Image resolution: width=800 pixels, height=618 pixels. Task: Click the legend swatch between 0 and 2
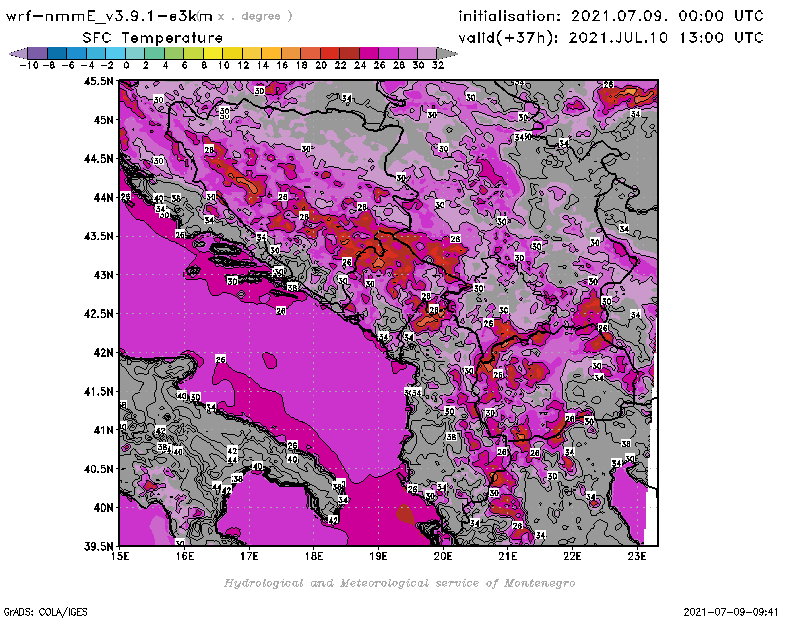[135, 53]
